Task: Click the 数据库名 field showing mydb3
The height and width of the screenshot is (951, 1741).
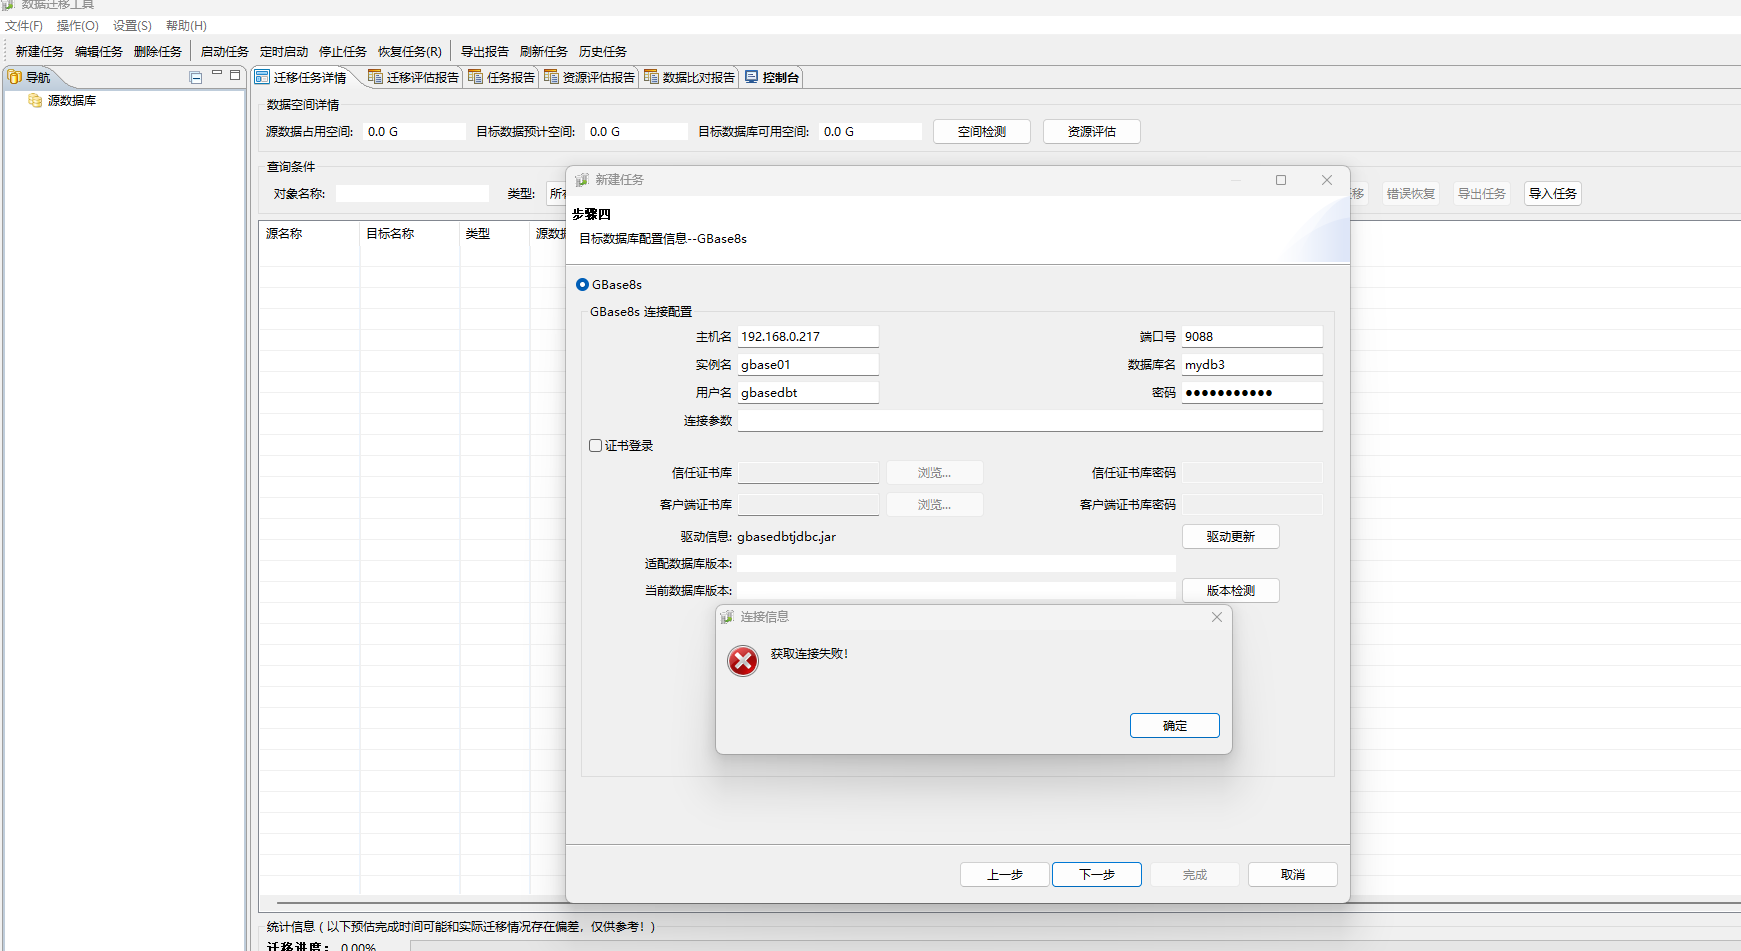Action: point(1252,365)
